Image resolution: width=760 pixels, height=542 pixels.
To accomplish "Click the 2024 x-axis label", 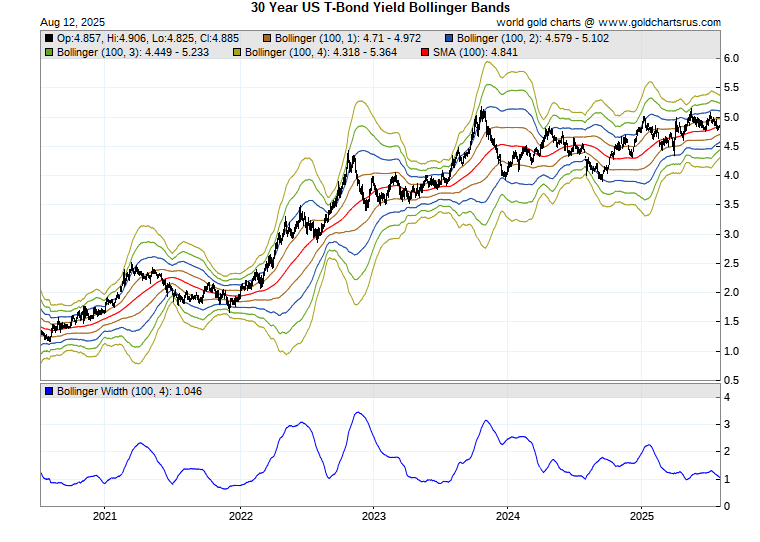I will click(x=507, y=516).
